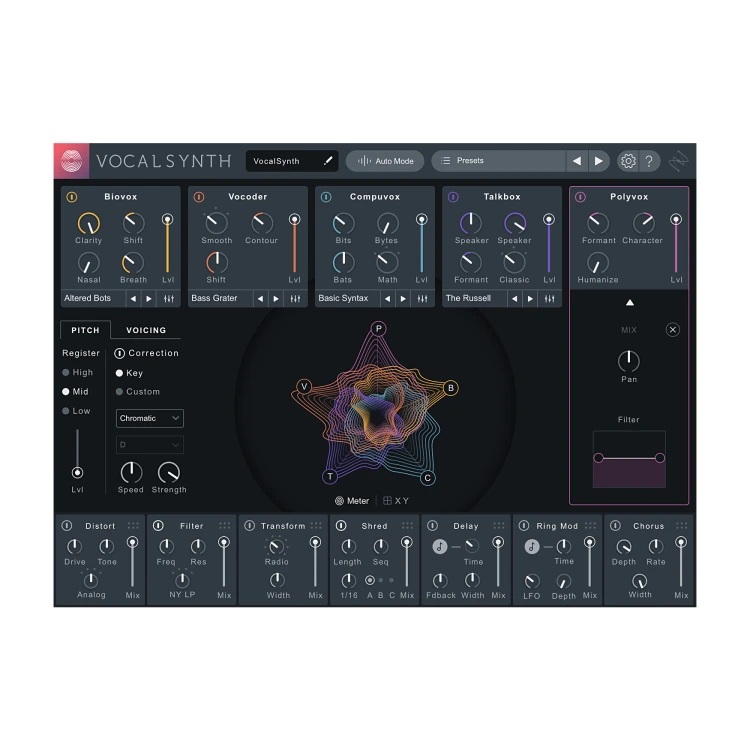This screenshot has width=750, height=750.
Task: Select previous Biovox preset from Altered Bots
Action: tap(133, 298)
